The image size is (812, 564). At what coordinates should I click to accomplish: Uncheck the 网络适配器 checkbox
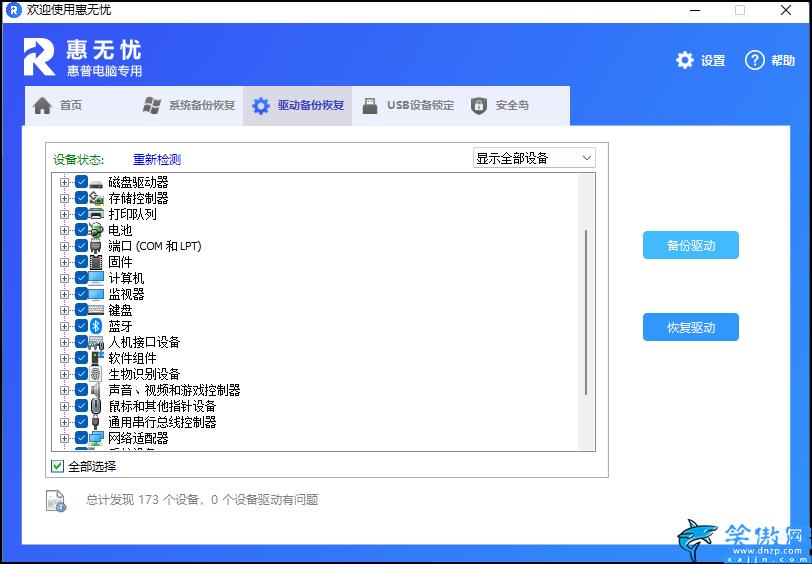tap(81, 438)
